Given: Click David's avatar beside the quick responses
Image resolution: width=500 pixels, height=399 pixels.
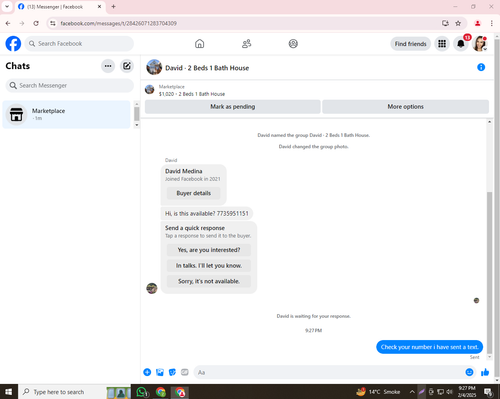Looking at the screenshot, I should coord(152,288).
